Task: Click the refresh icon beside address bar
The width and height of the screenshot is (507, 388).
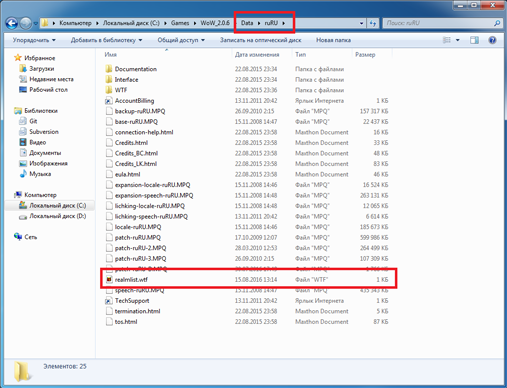Action: click(x=373, y=23)
